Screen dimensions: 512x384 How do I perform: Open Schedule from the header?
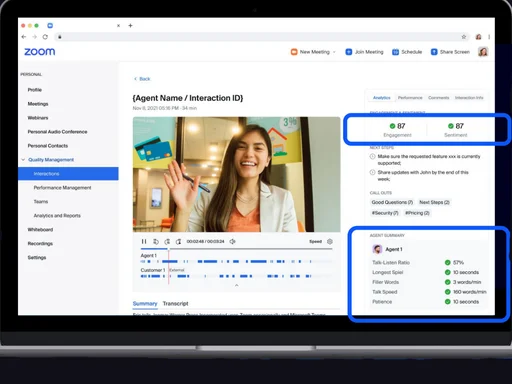407,52
